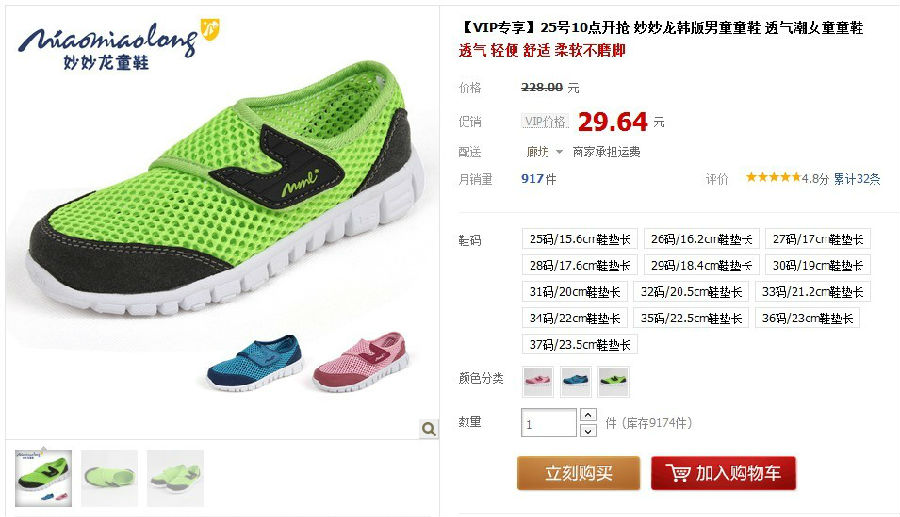This screenshot has height=517, width=900.
Task: Choose size 37码/23.5cm
Action: tap(580, 344)
